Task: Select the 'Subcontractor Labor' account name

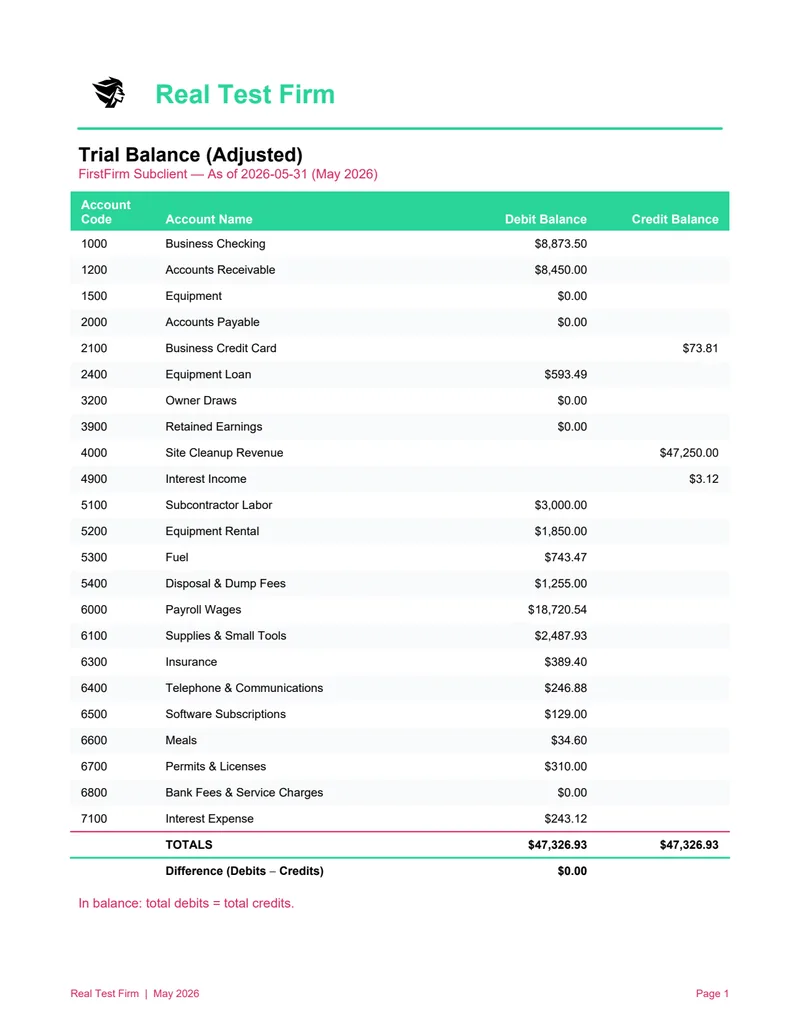Action: 218,505
